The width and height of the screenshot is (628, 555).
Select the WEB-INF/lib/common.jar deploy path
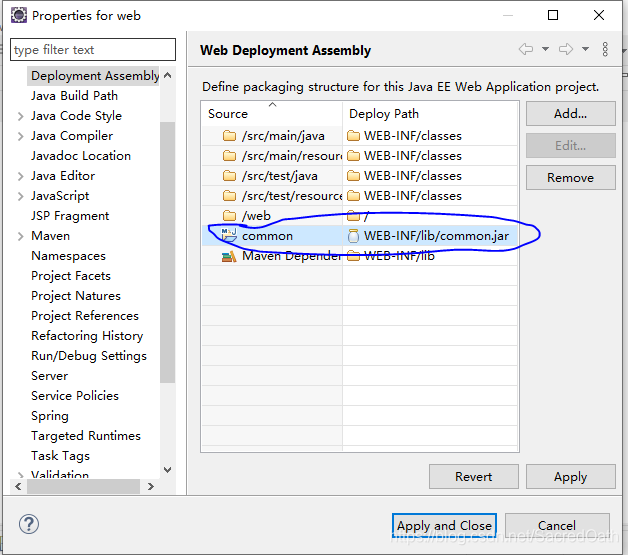coord(430,236)
